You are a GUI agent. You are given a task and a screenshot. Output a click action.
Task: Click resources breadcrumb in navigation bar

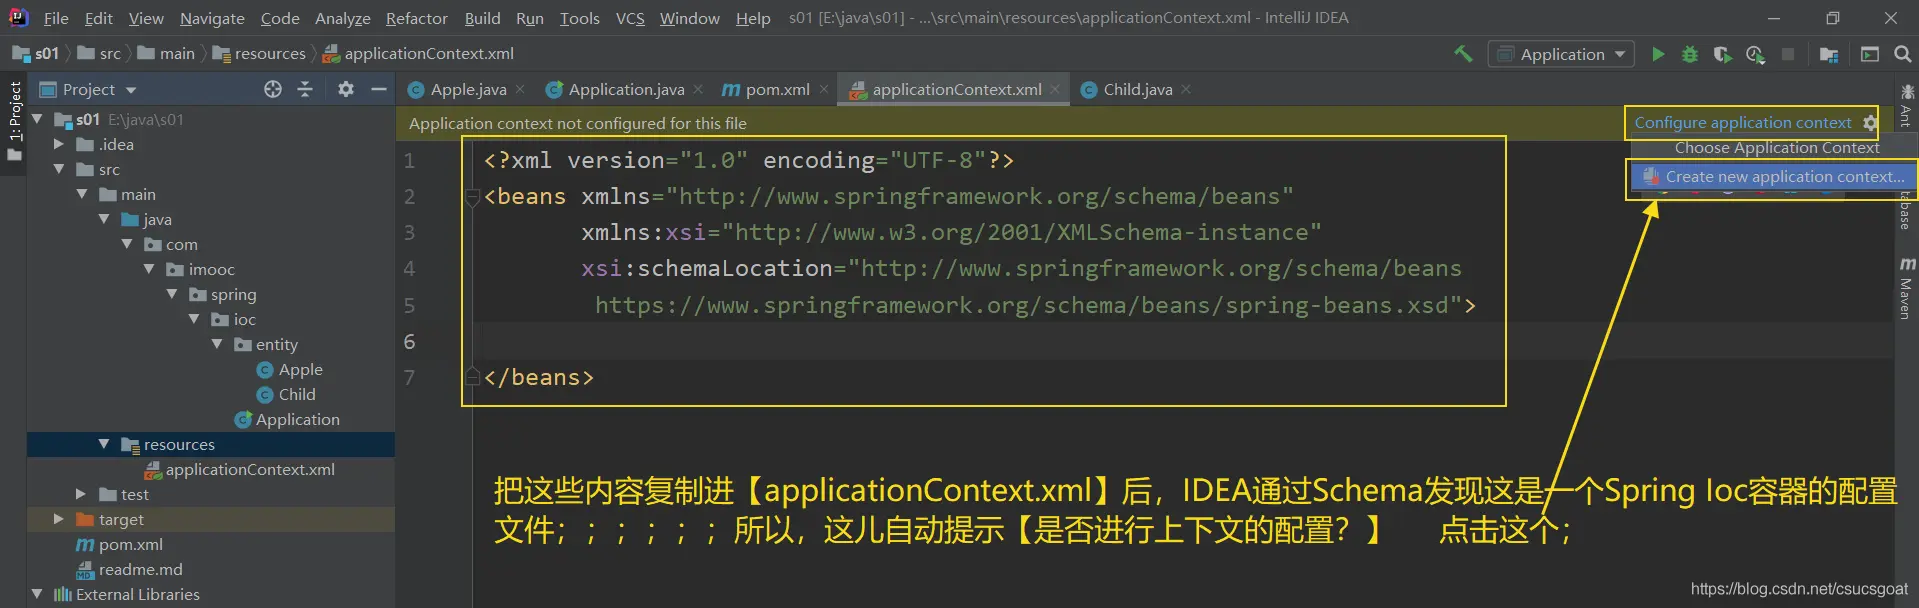pyautogui.click(x=260, y=54)
